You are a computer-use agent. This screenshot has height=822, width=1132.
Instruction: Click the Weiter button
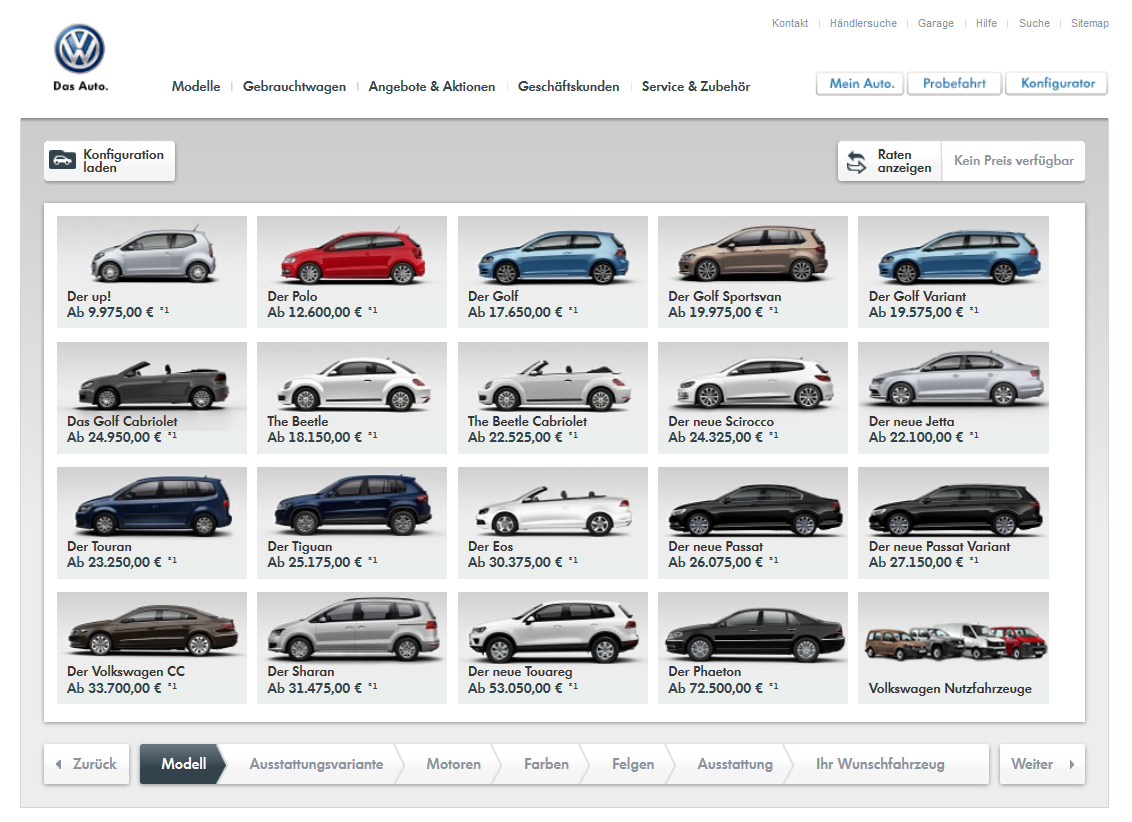(x=1042, y=764)
